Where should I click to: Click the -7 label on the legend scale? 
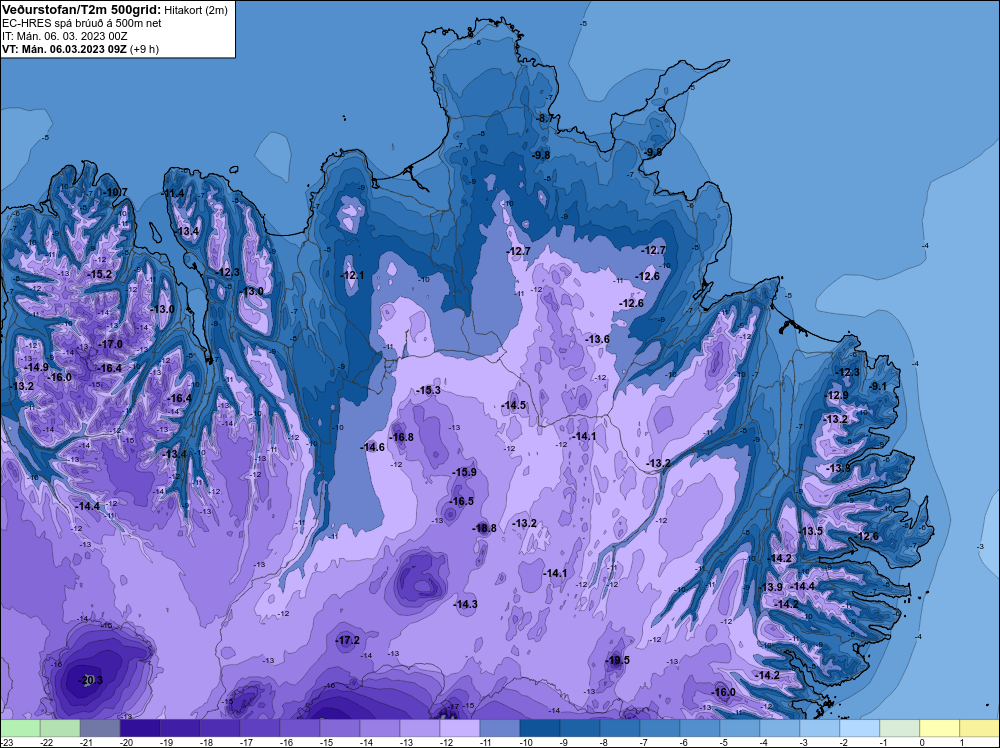(x=645, y=742)
